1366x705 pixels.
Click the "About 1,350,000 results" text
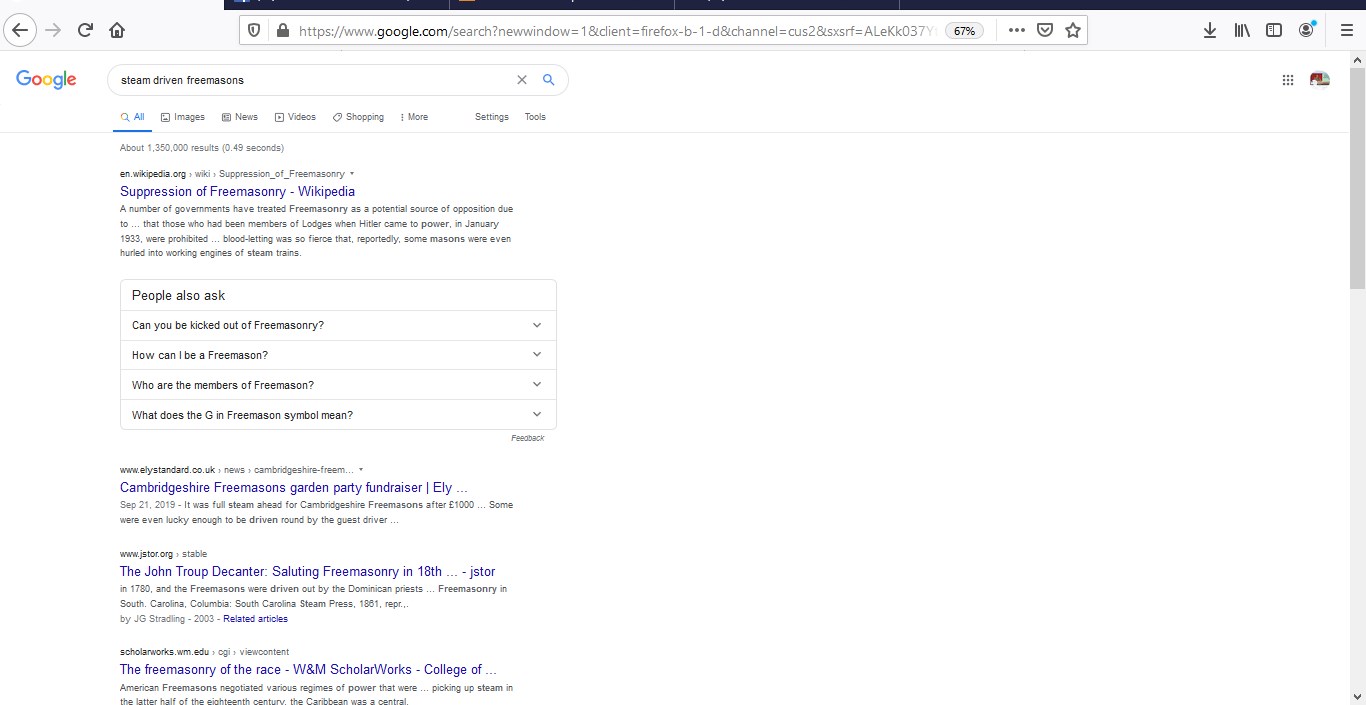[202, 148]
